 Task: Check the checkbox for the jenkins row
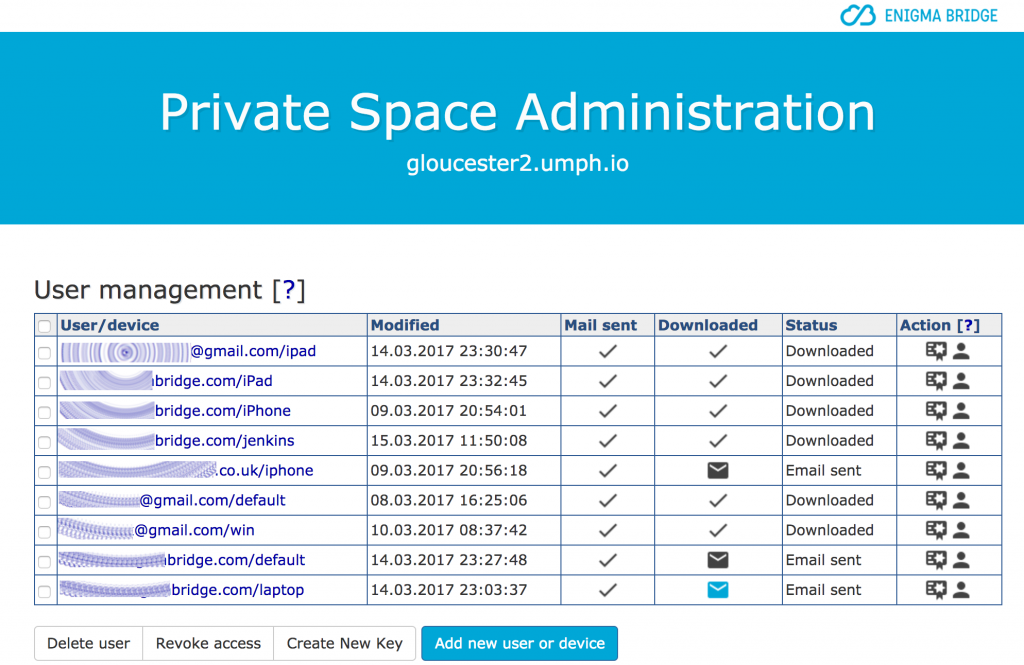pos(43,441)
